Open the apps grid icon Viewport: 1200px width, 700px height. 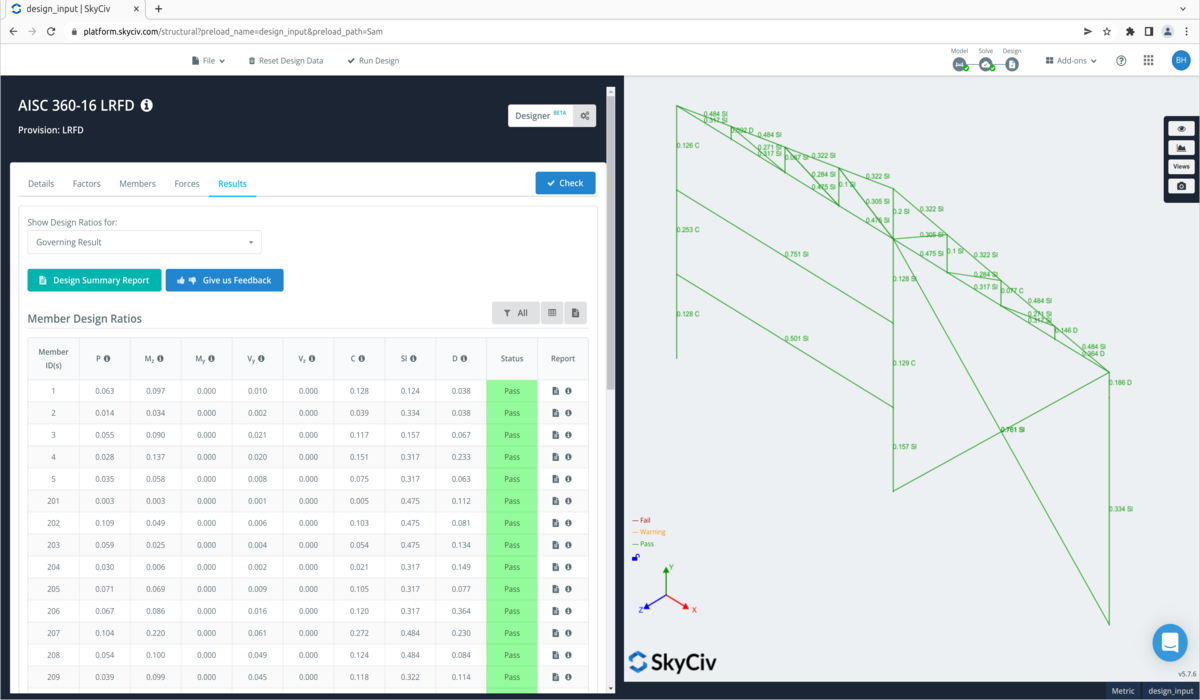(x=1148, y=61)
